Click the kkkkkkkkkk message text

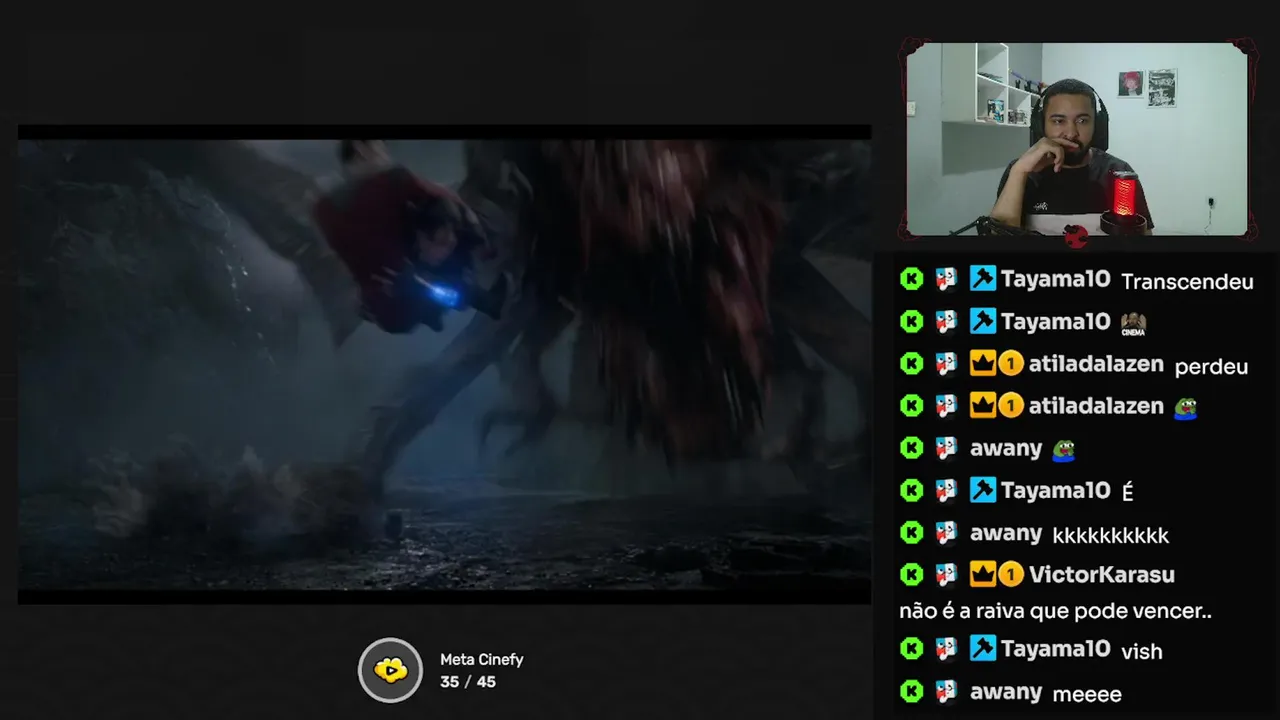[1111, 535]
